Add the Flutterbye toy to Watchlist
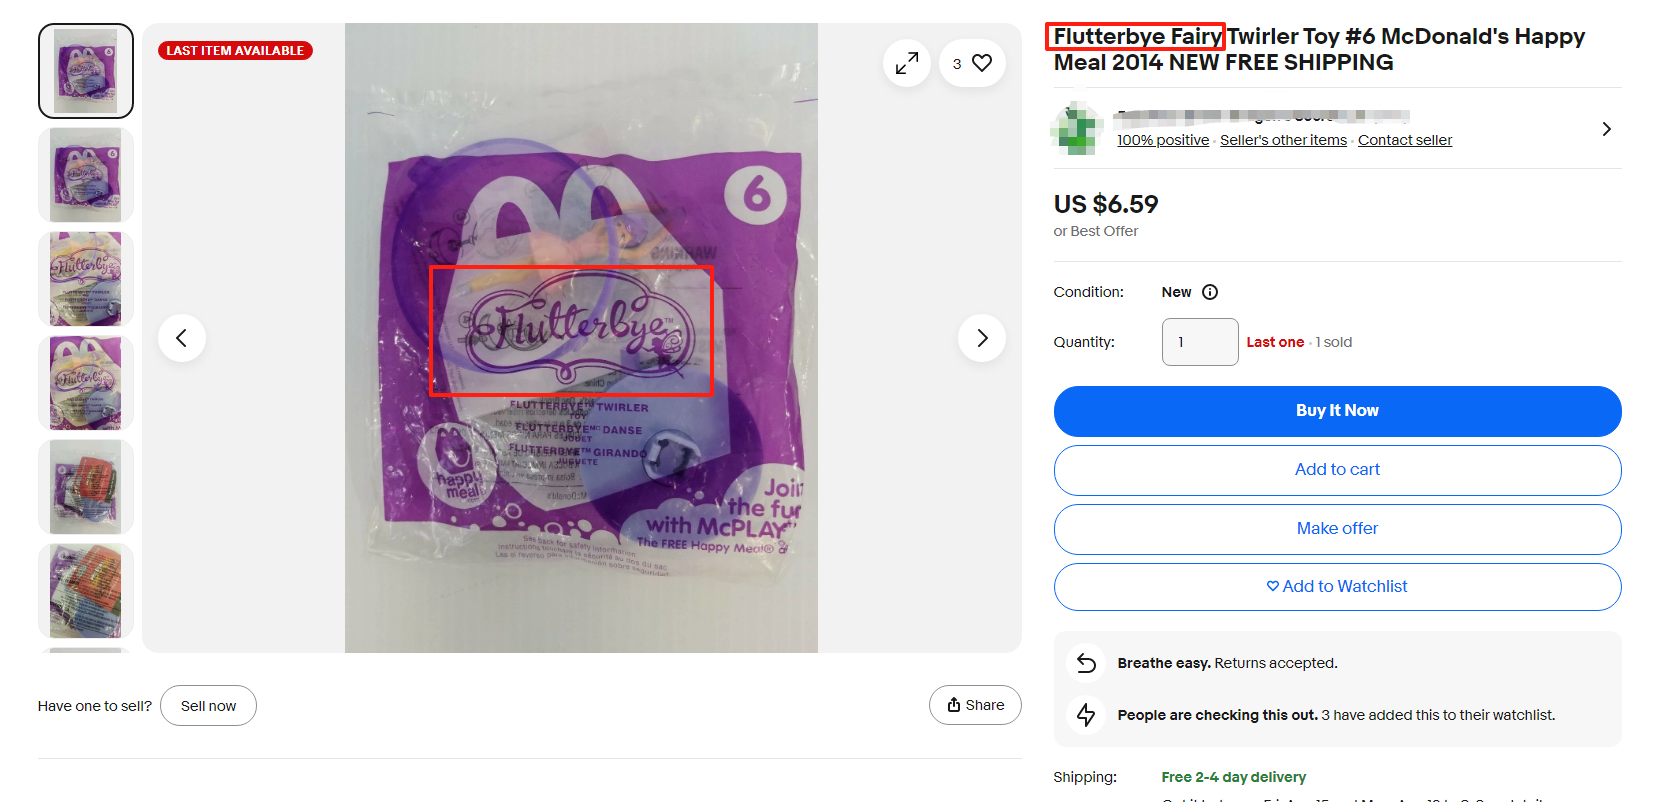Image resolution: width=1676 pixels, height=802 pixels. 1337,587
